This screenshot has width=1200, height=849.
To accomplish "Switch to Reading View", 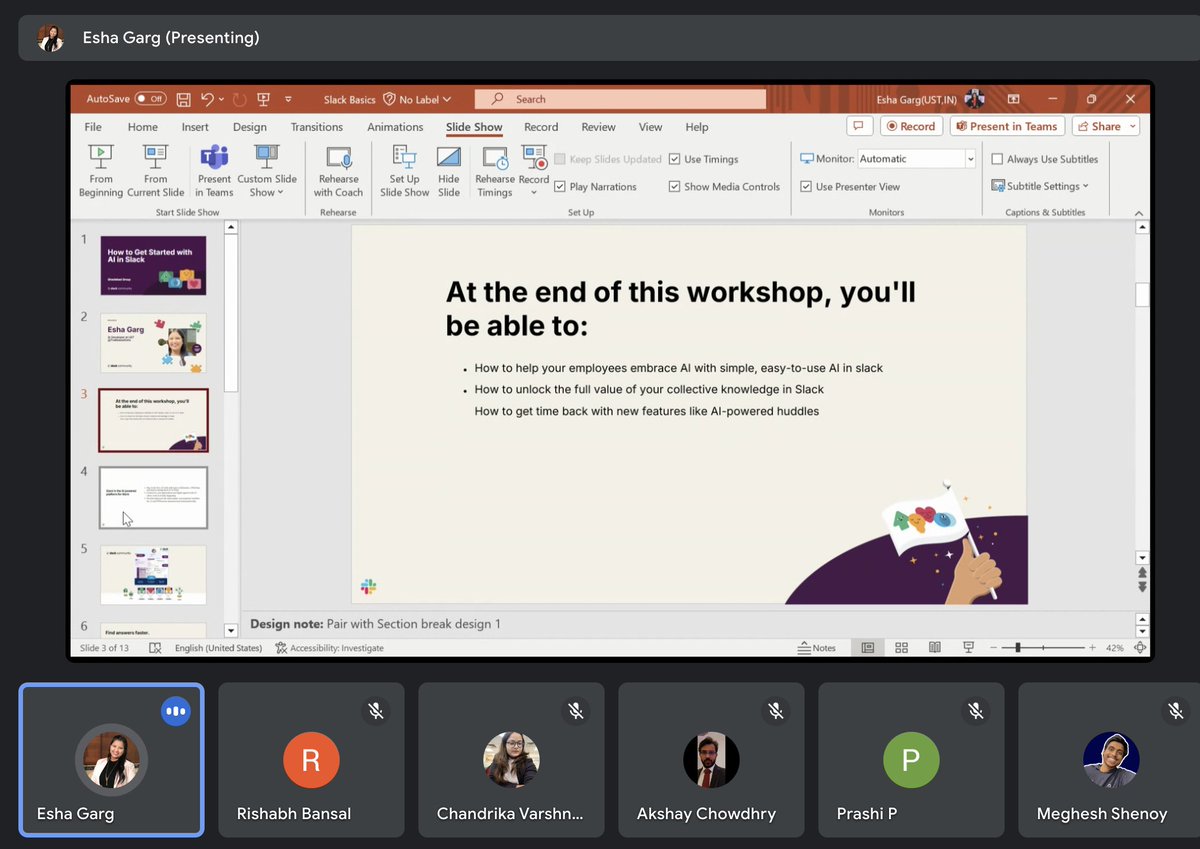I will pos(934,648).
